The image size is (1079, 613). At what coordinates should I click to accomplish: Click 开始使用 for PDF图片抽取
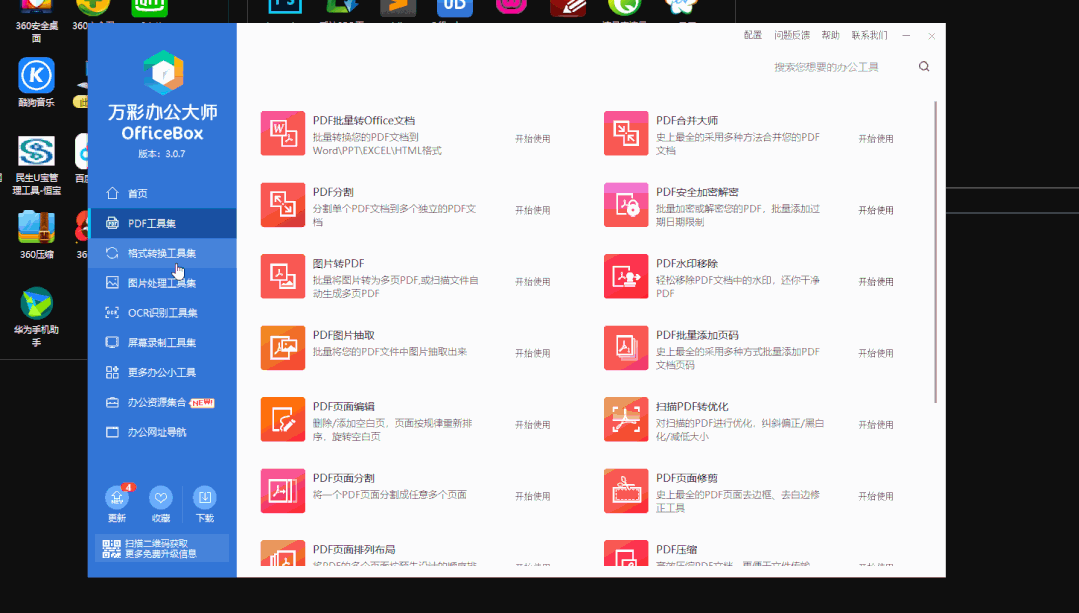[533, 353]
